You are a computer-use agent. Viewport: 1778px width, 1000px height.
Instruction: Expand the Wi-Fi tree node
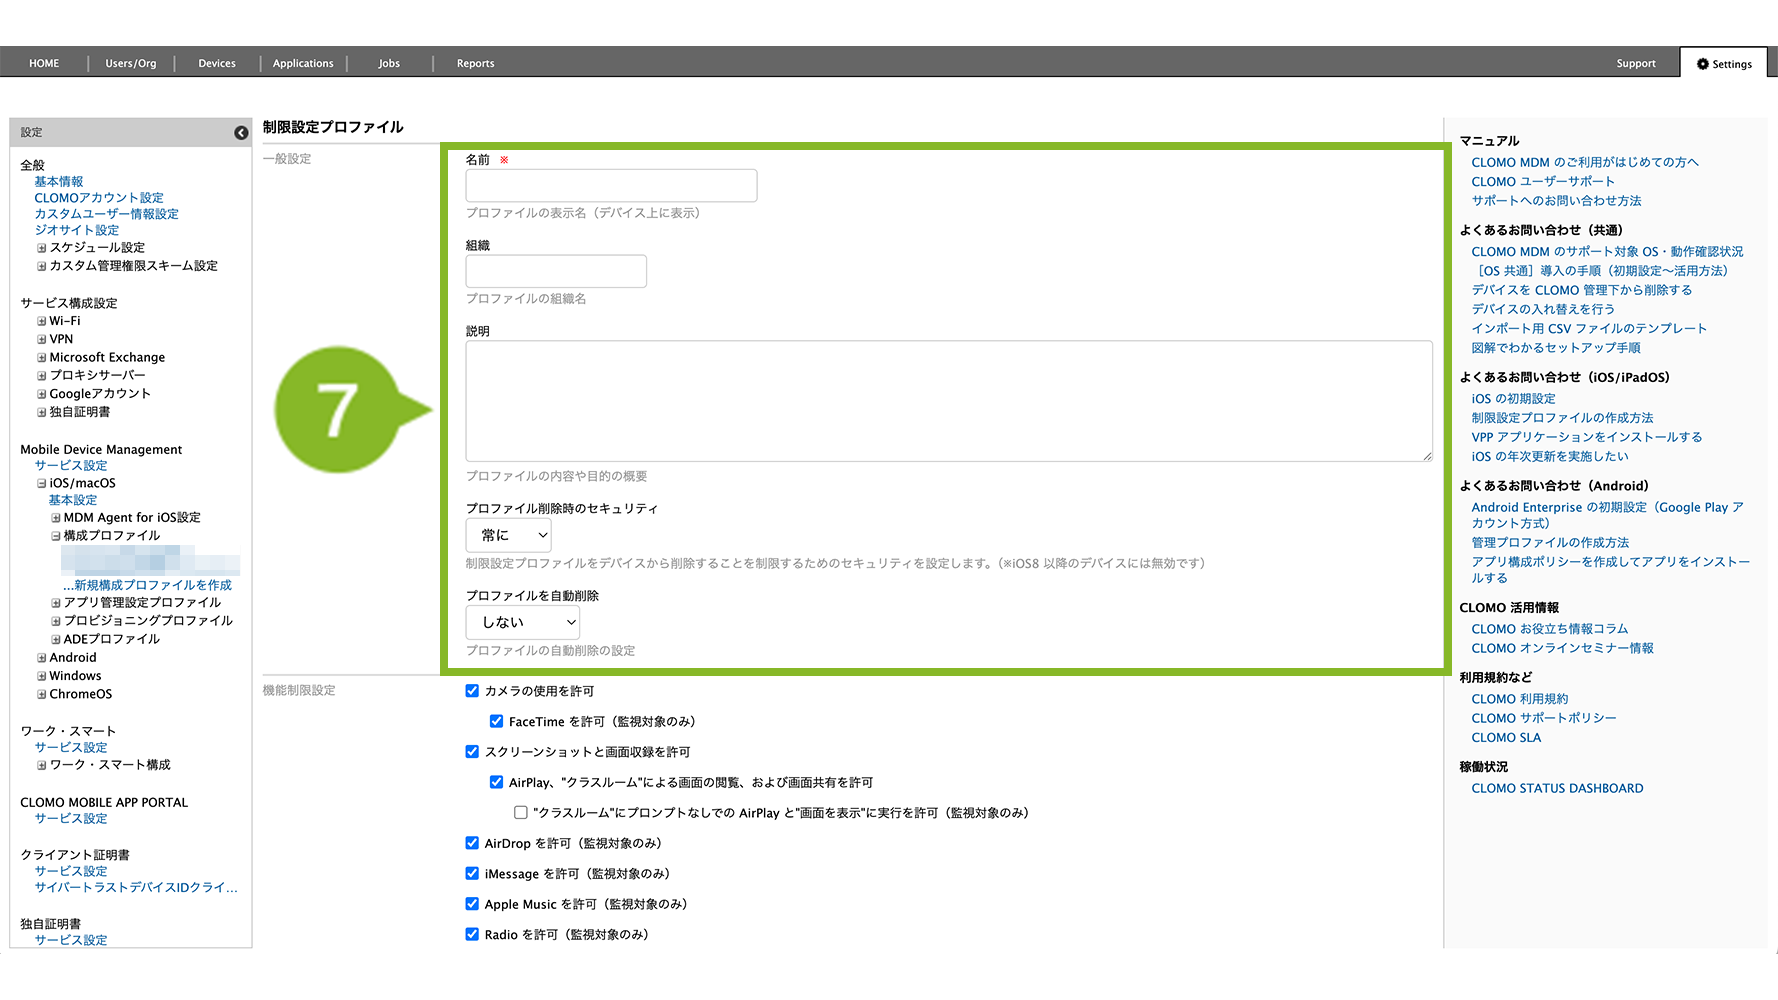click(42, 321)
